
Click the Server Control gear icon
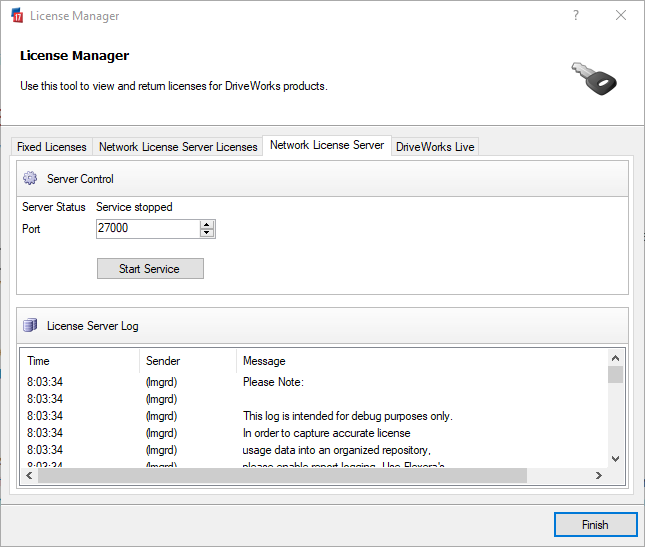click(30, 179)
